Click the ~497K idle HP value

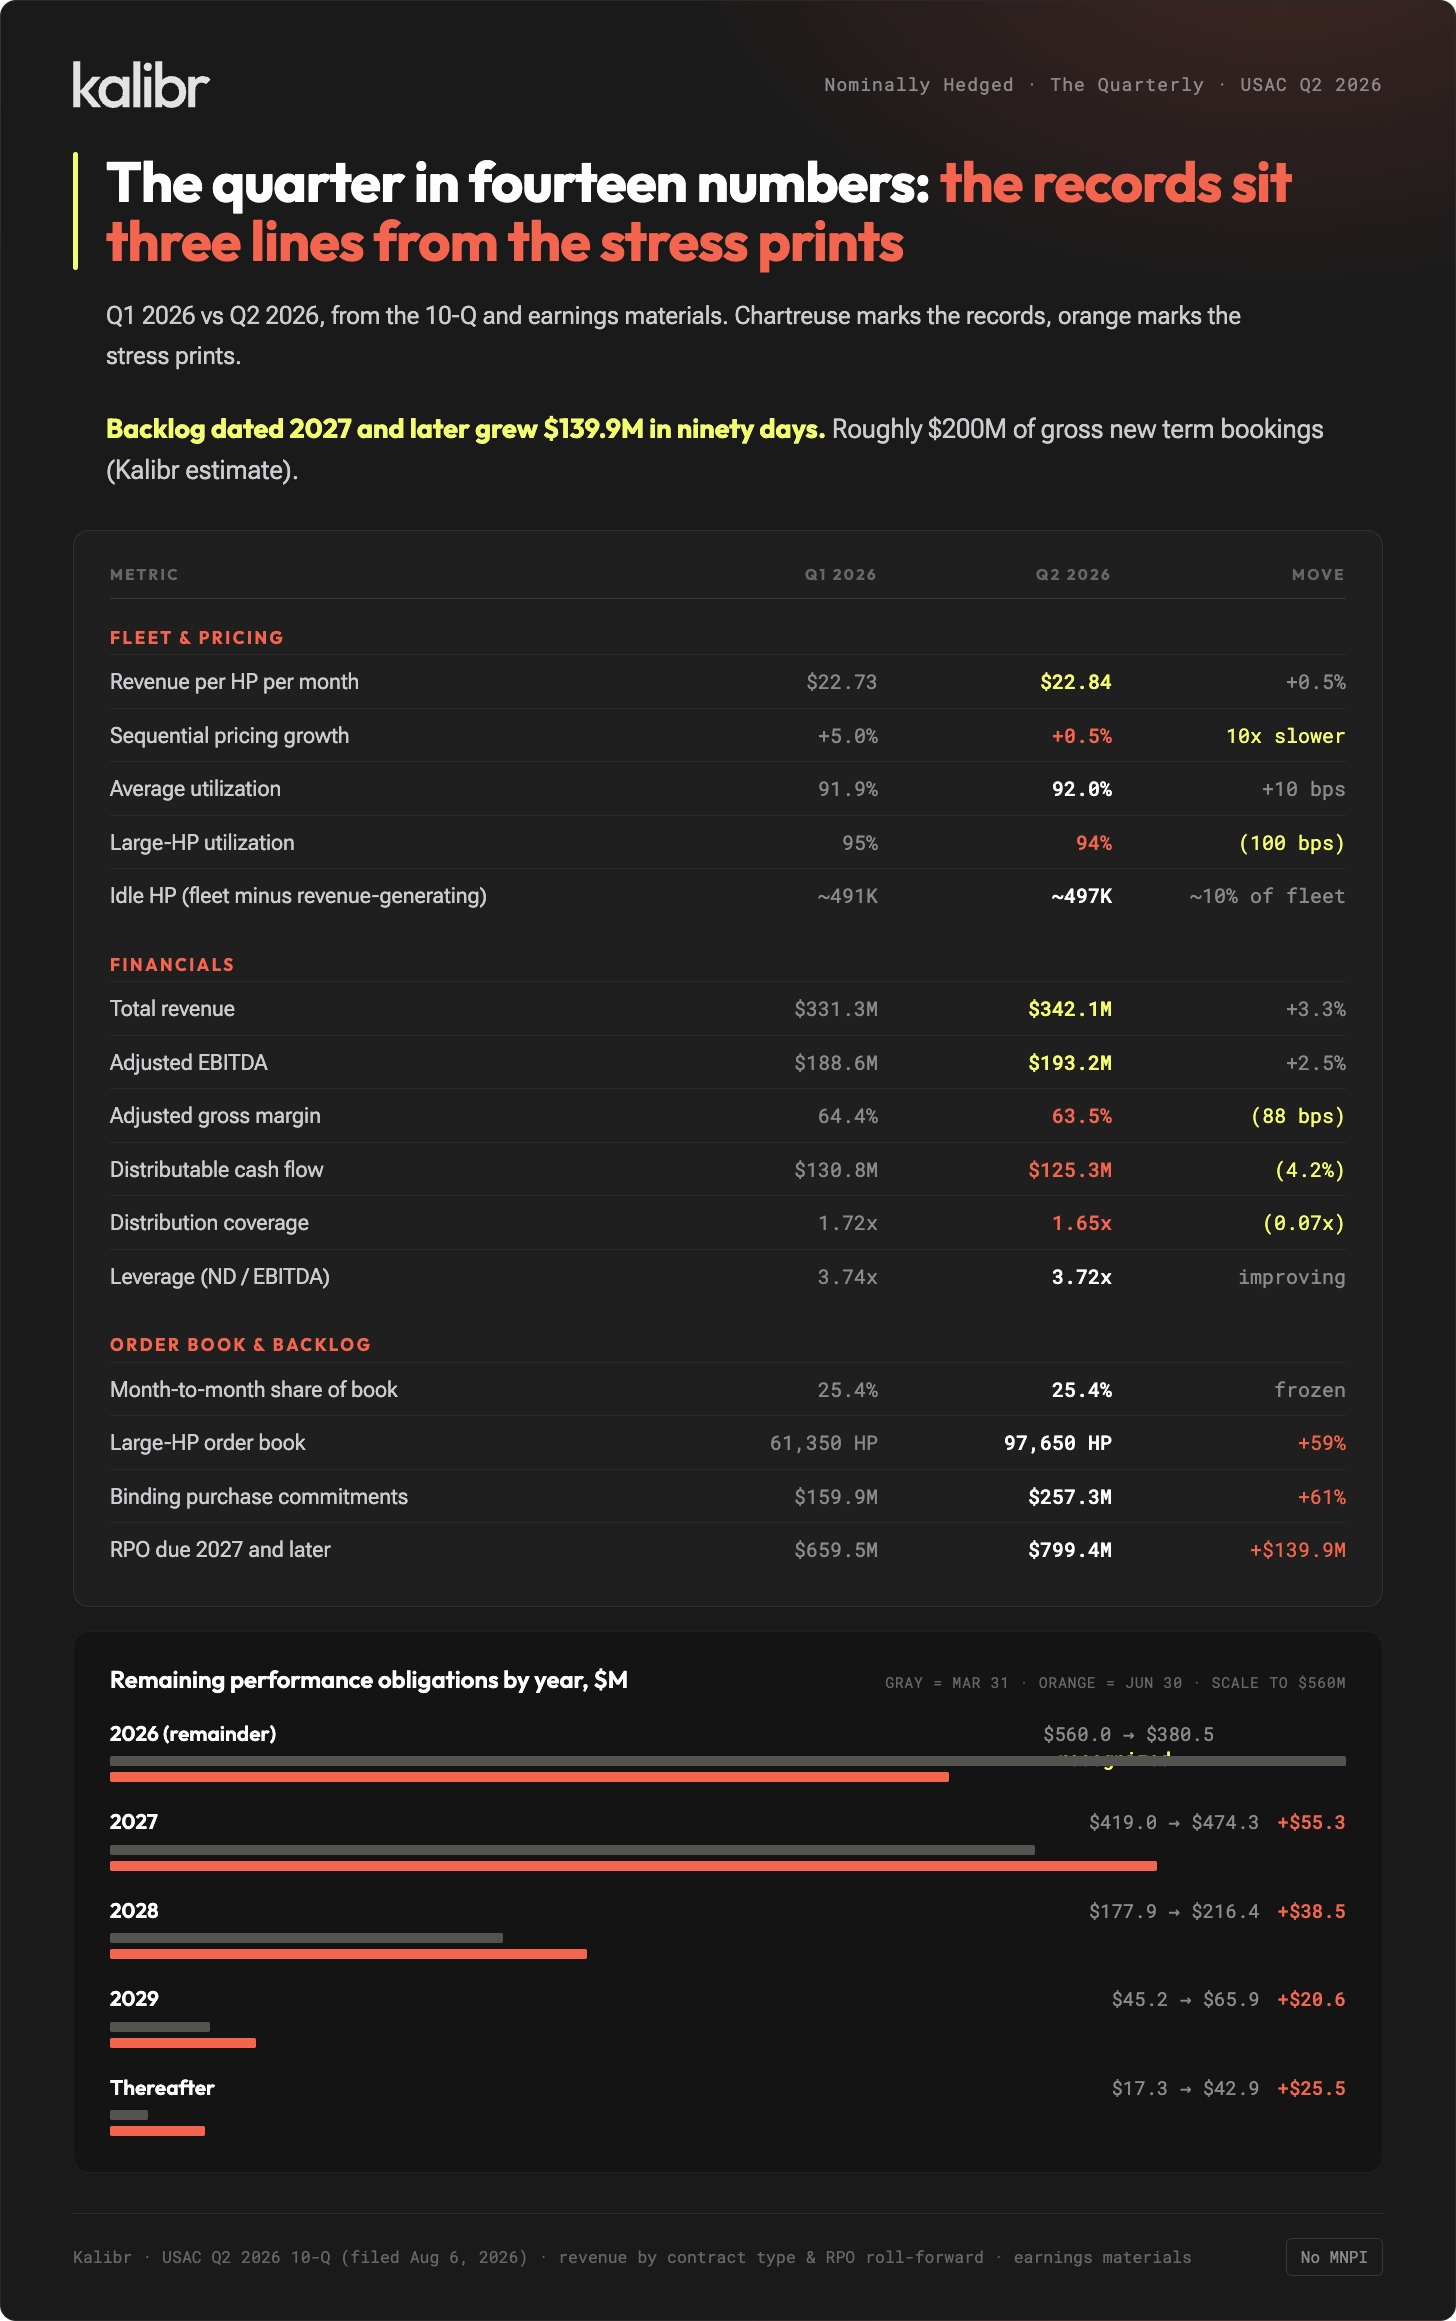1081,896
